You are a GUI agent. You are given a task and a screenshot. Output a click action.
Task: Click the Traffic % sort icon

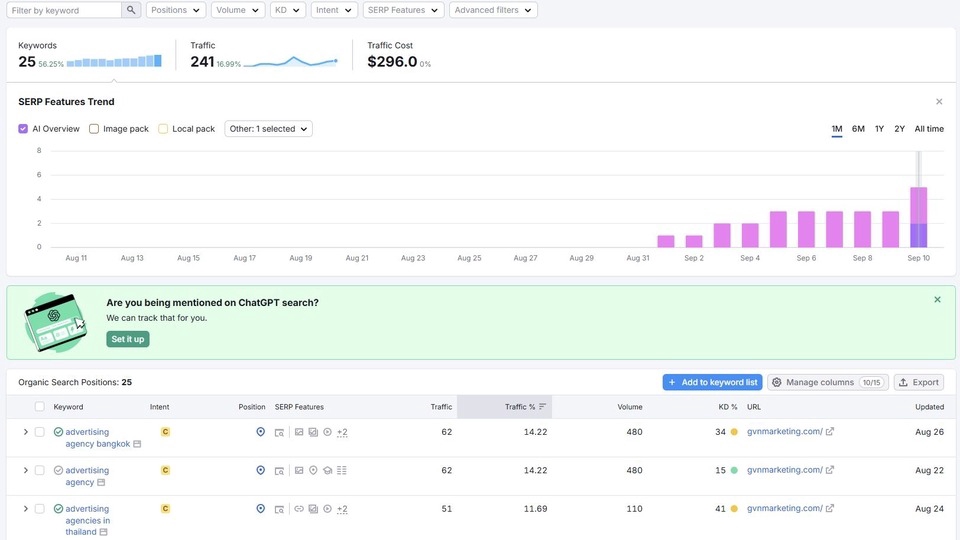click(542, 407)
